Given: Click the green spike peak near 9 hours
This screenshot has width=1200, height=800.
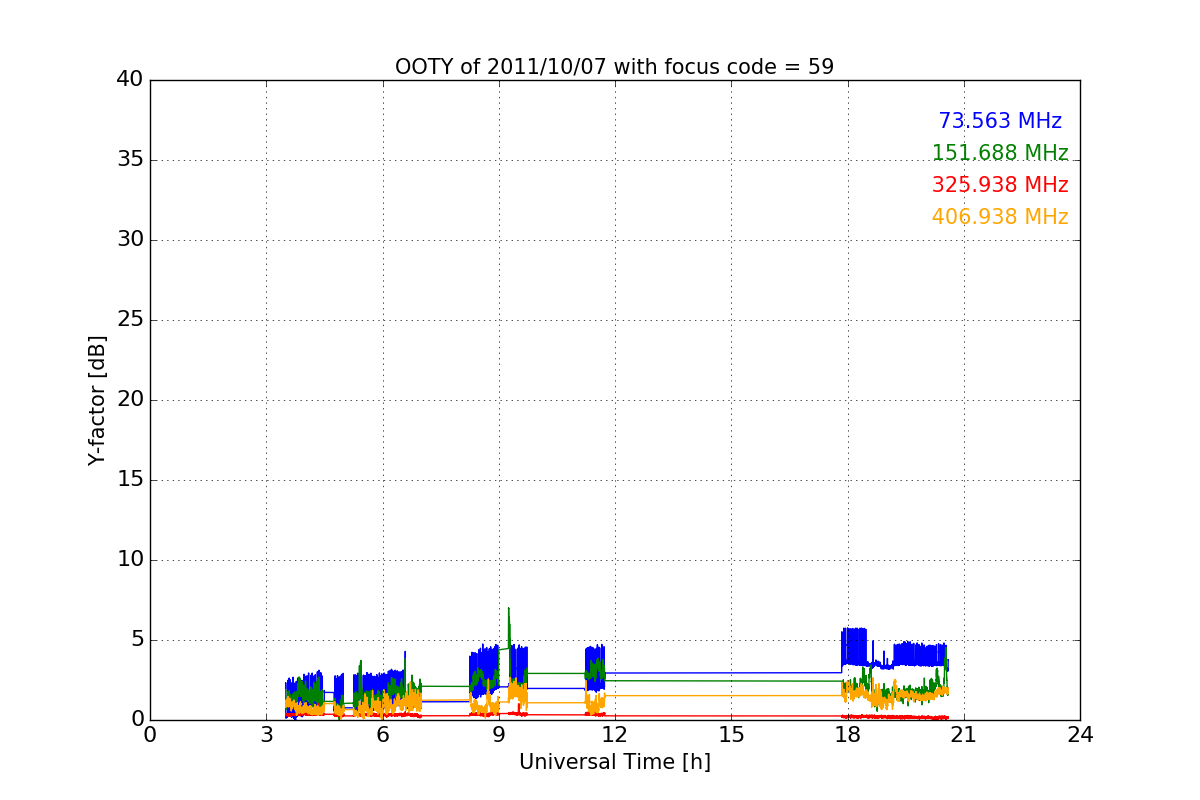Looking at the screenshot, I should point(508,609).
